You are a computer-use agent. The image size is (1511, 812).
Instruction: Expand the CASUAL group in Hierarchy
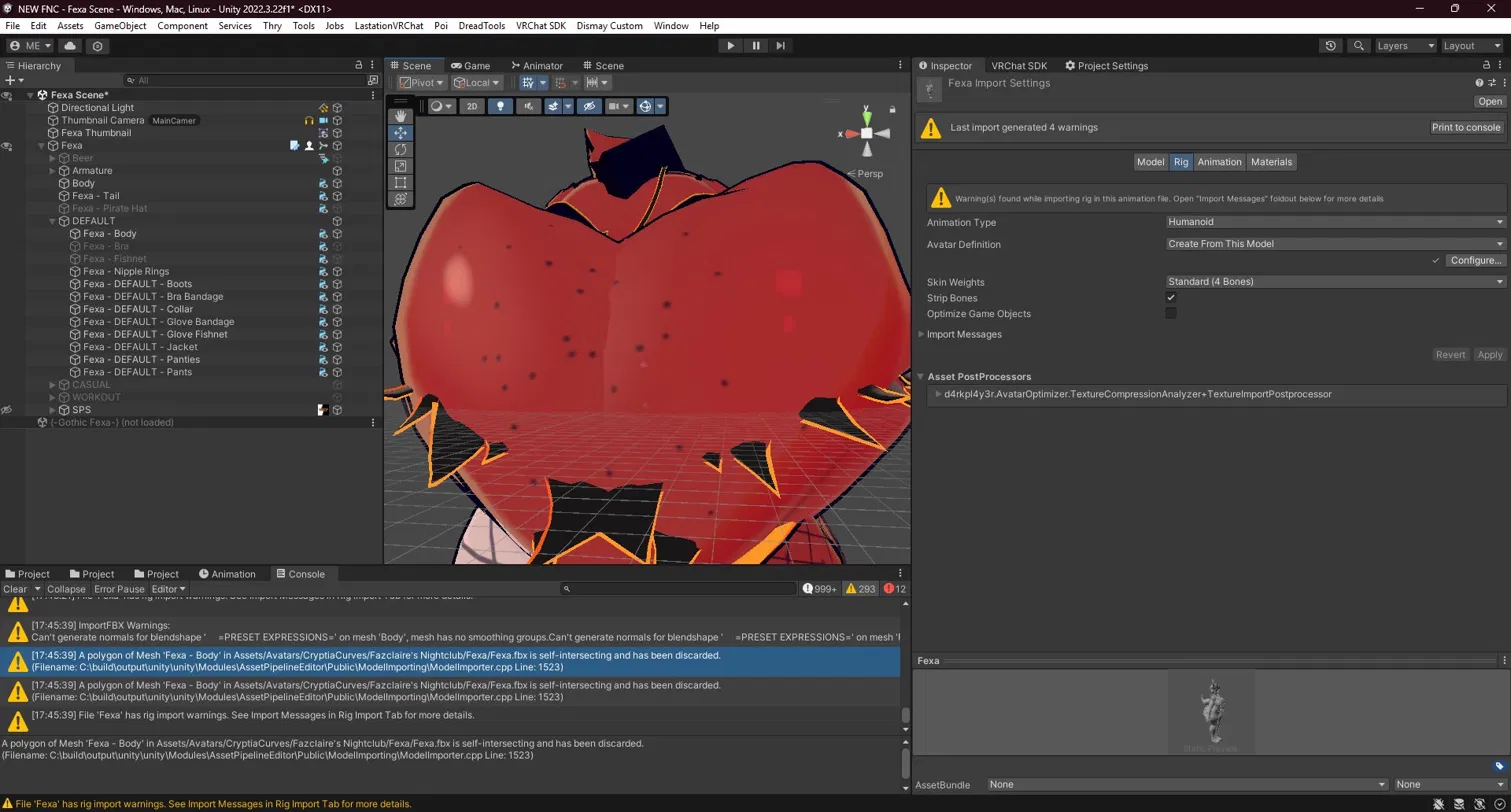coord(53,385)
